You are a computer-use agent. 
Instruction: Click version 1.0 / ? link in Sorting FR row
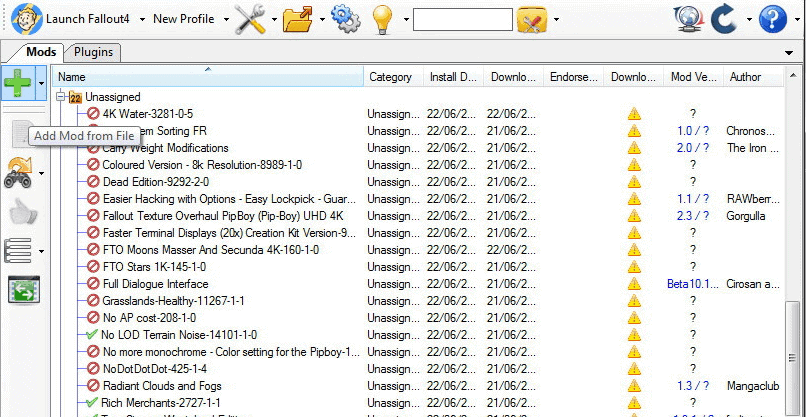[x=692, y=131]
